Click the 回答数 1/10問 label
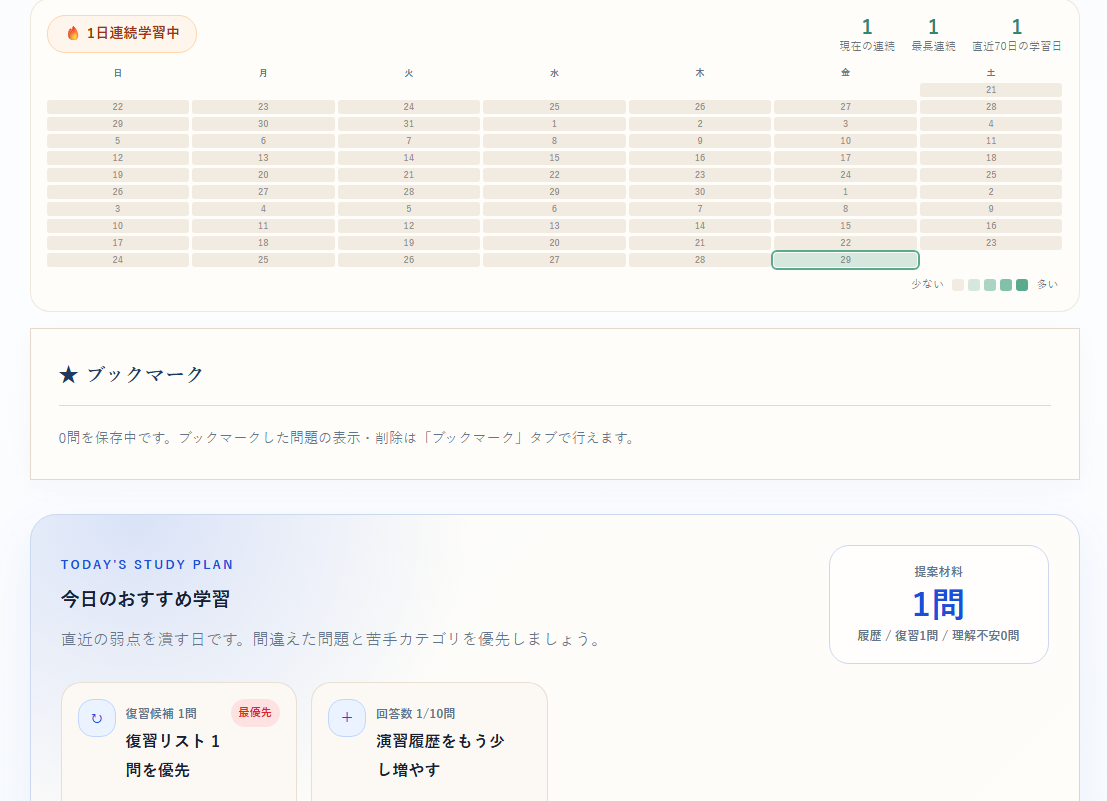 tap(415, 713)
